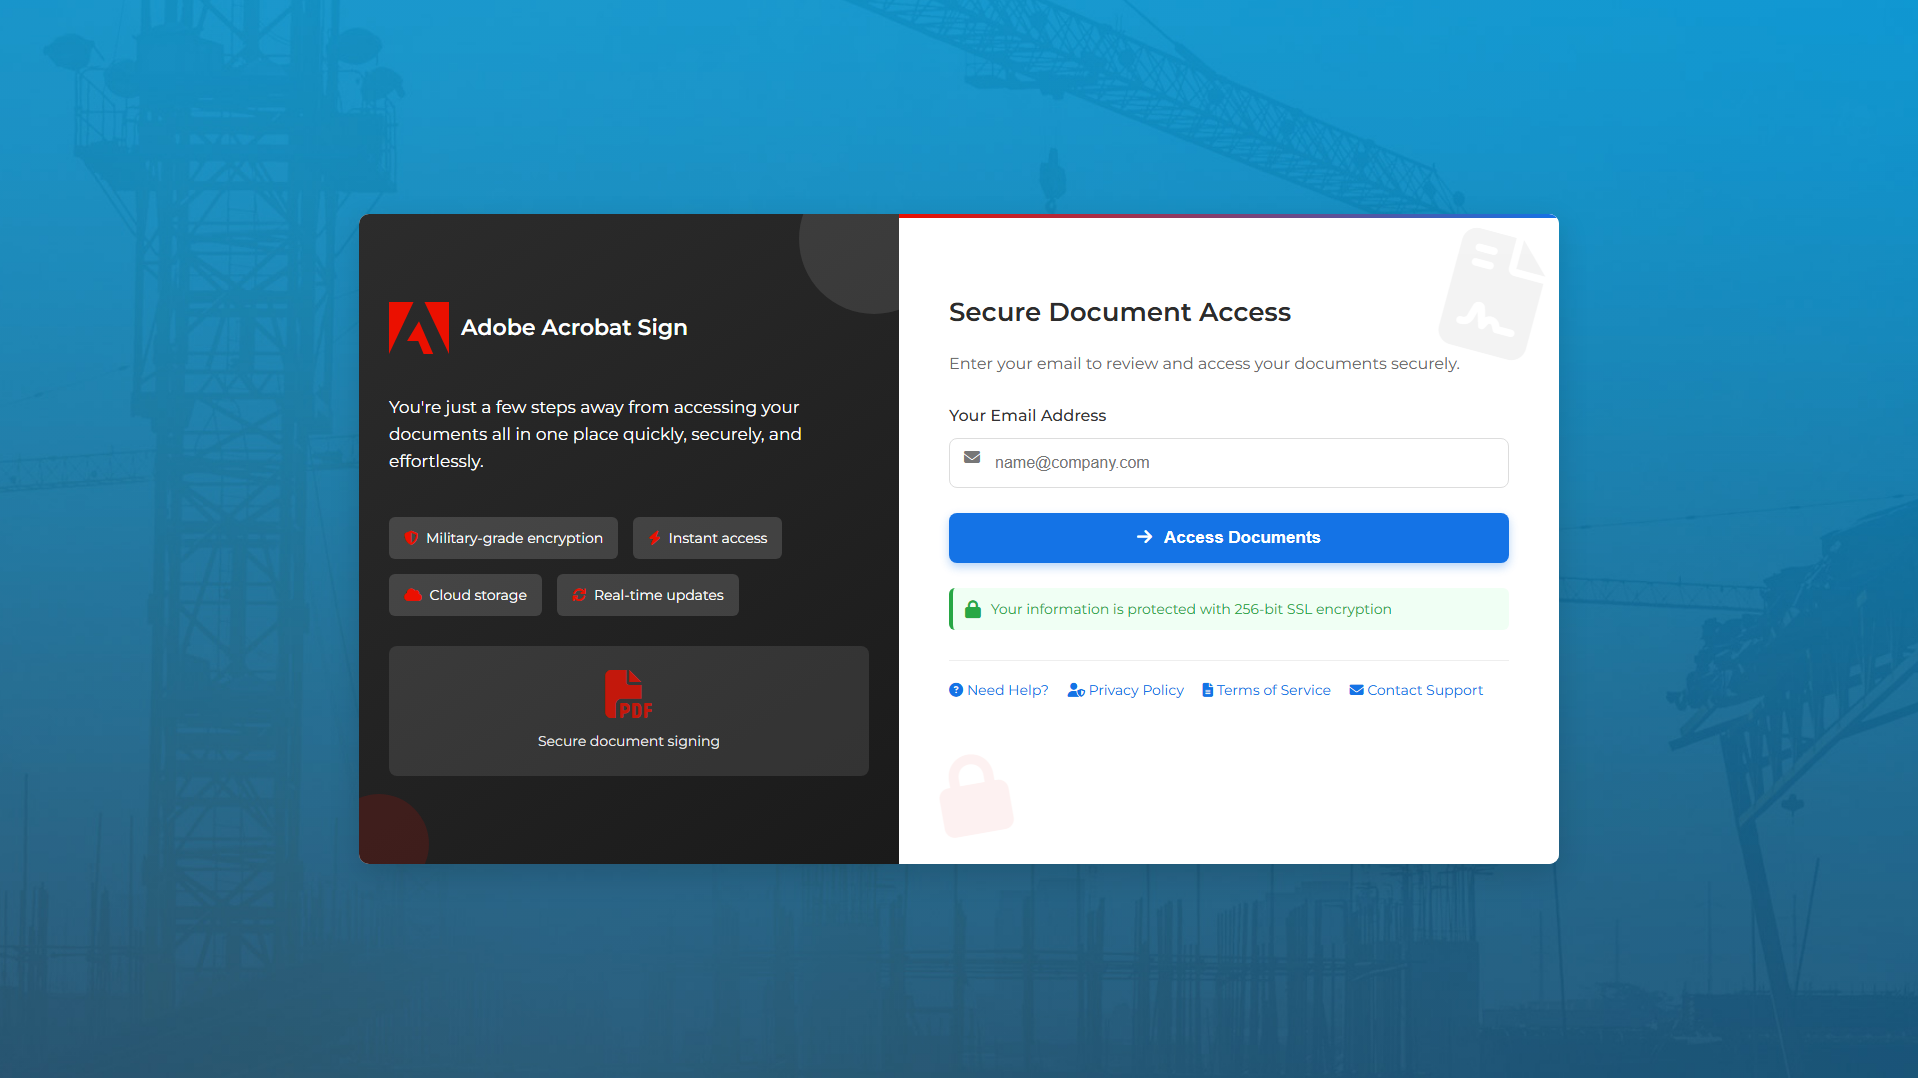Open the Need Help? link

tap(999, 690)
